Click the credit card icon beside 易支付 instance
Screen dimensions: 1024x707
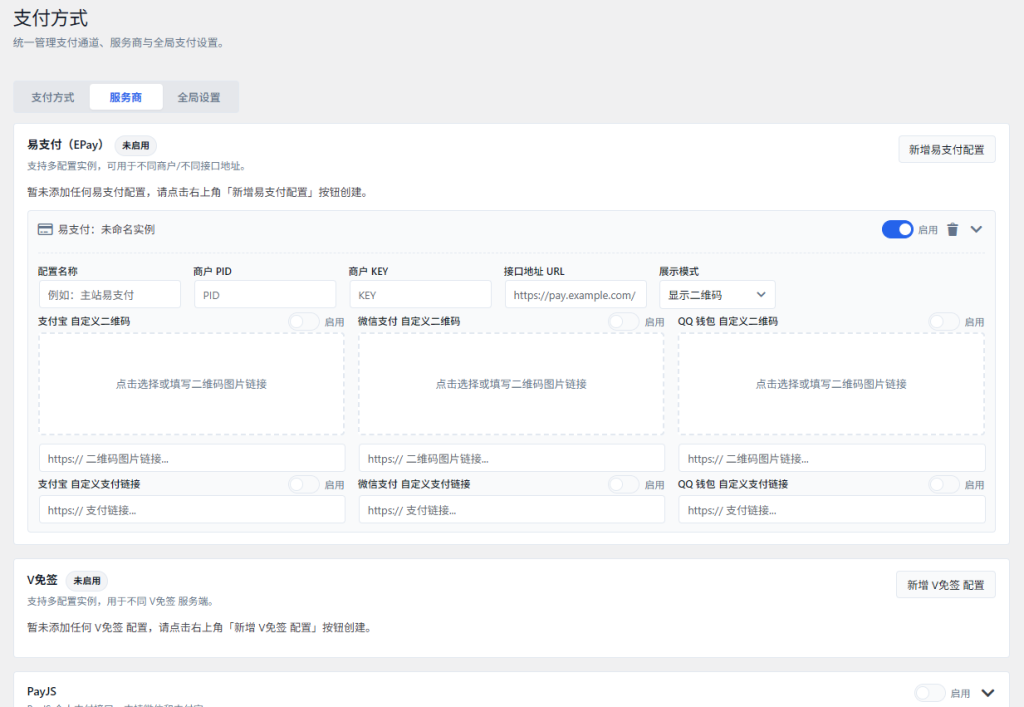pos(45,230)
